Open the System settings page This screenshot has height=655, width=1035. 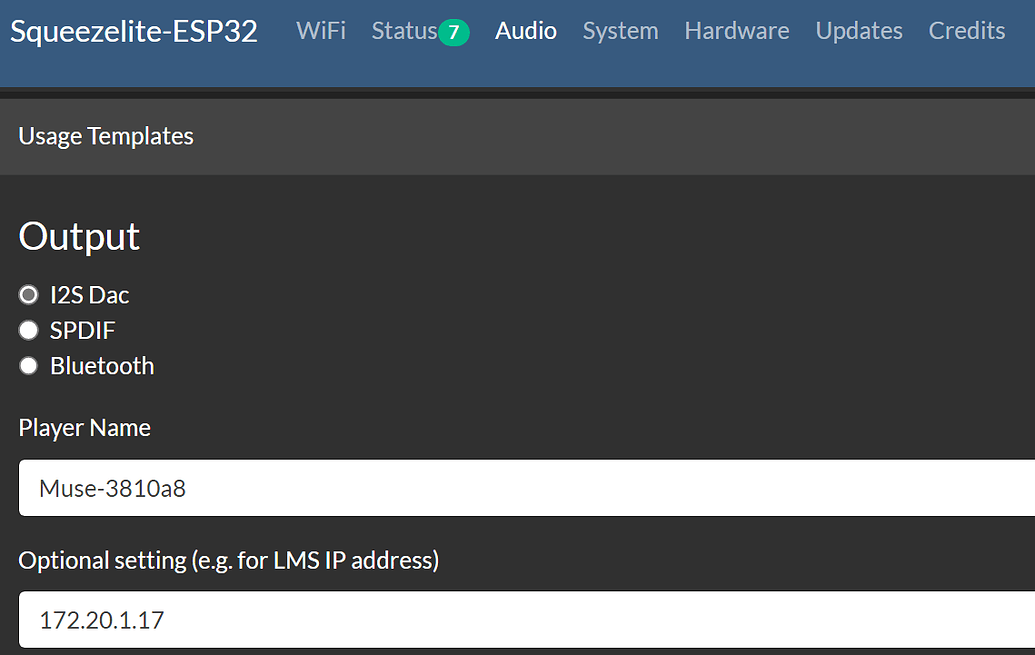point(620,31)
